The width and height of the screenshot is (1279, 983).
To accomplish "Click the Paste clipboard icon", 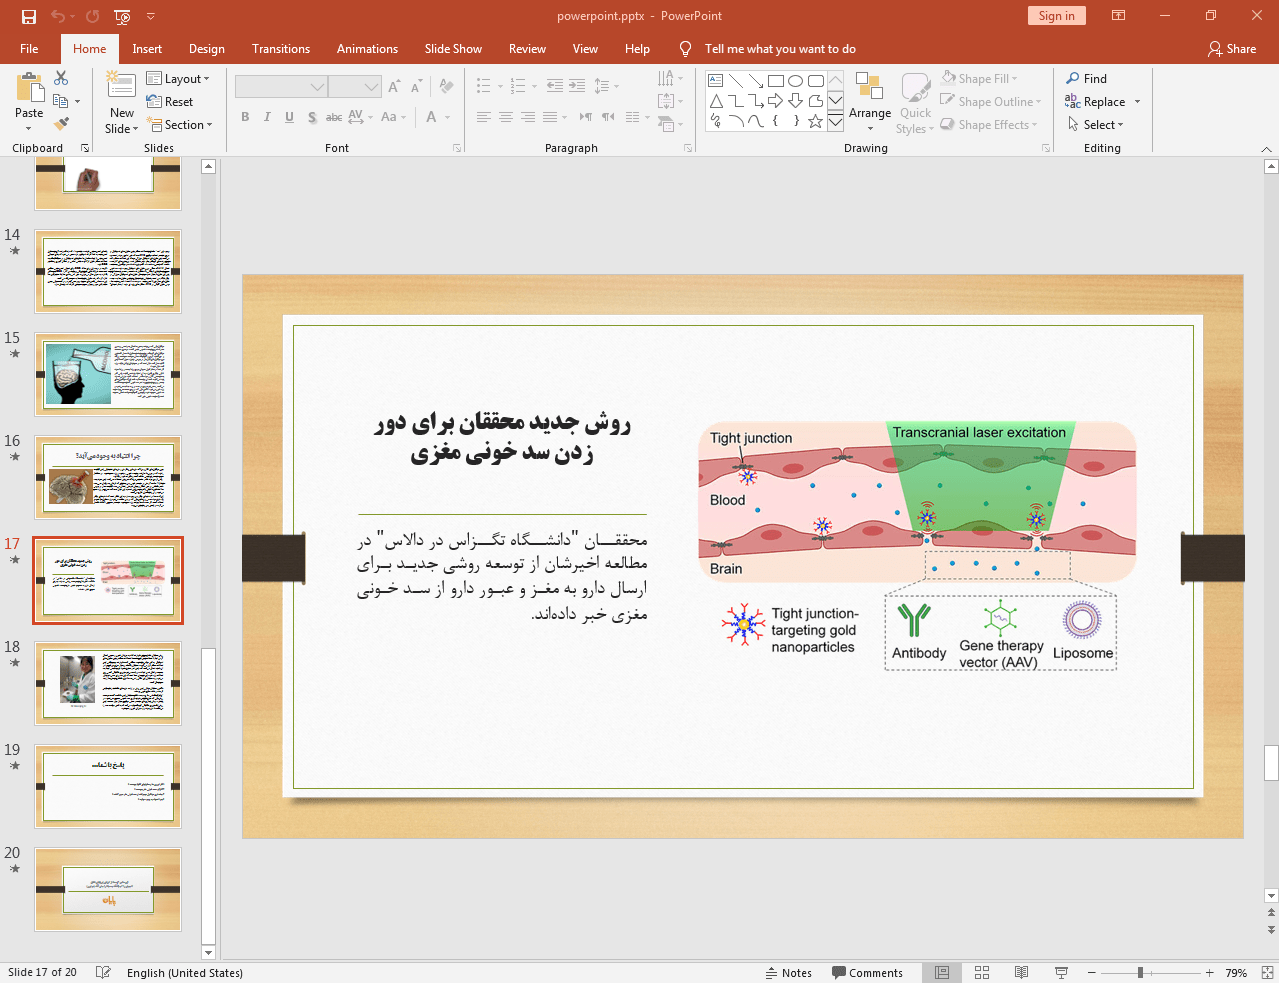I will pyautogui.click(x=29, y=89).
